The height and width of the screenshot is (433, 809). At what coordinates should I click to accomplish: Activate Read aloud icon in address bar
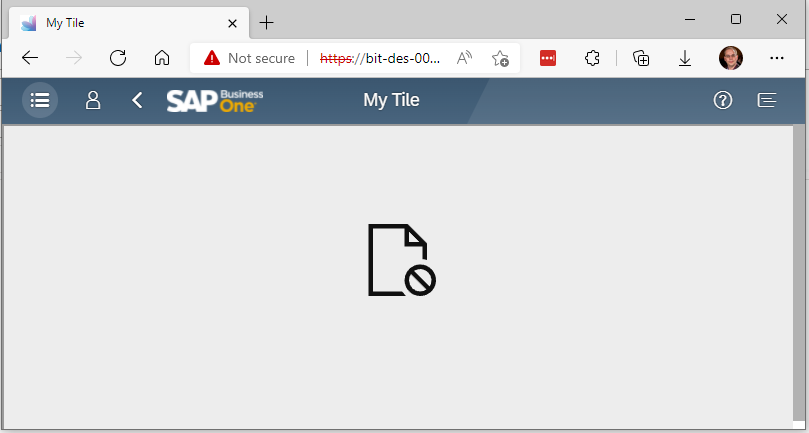(x=464, y=58)
